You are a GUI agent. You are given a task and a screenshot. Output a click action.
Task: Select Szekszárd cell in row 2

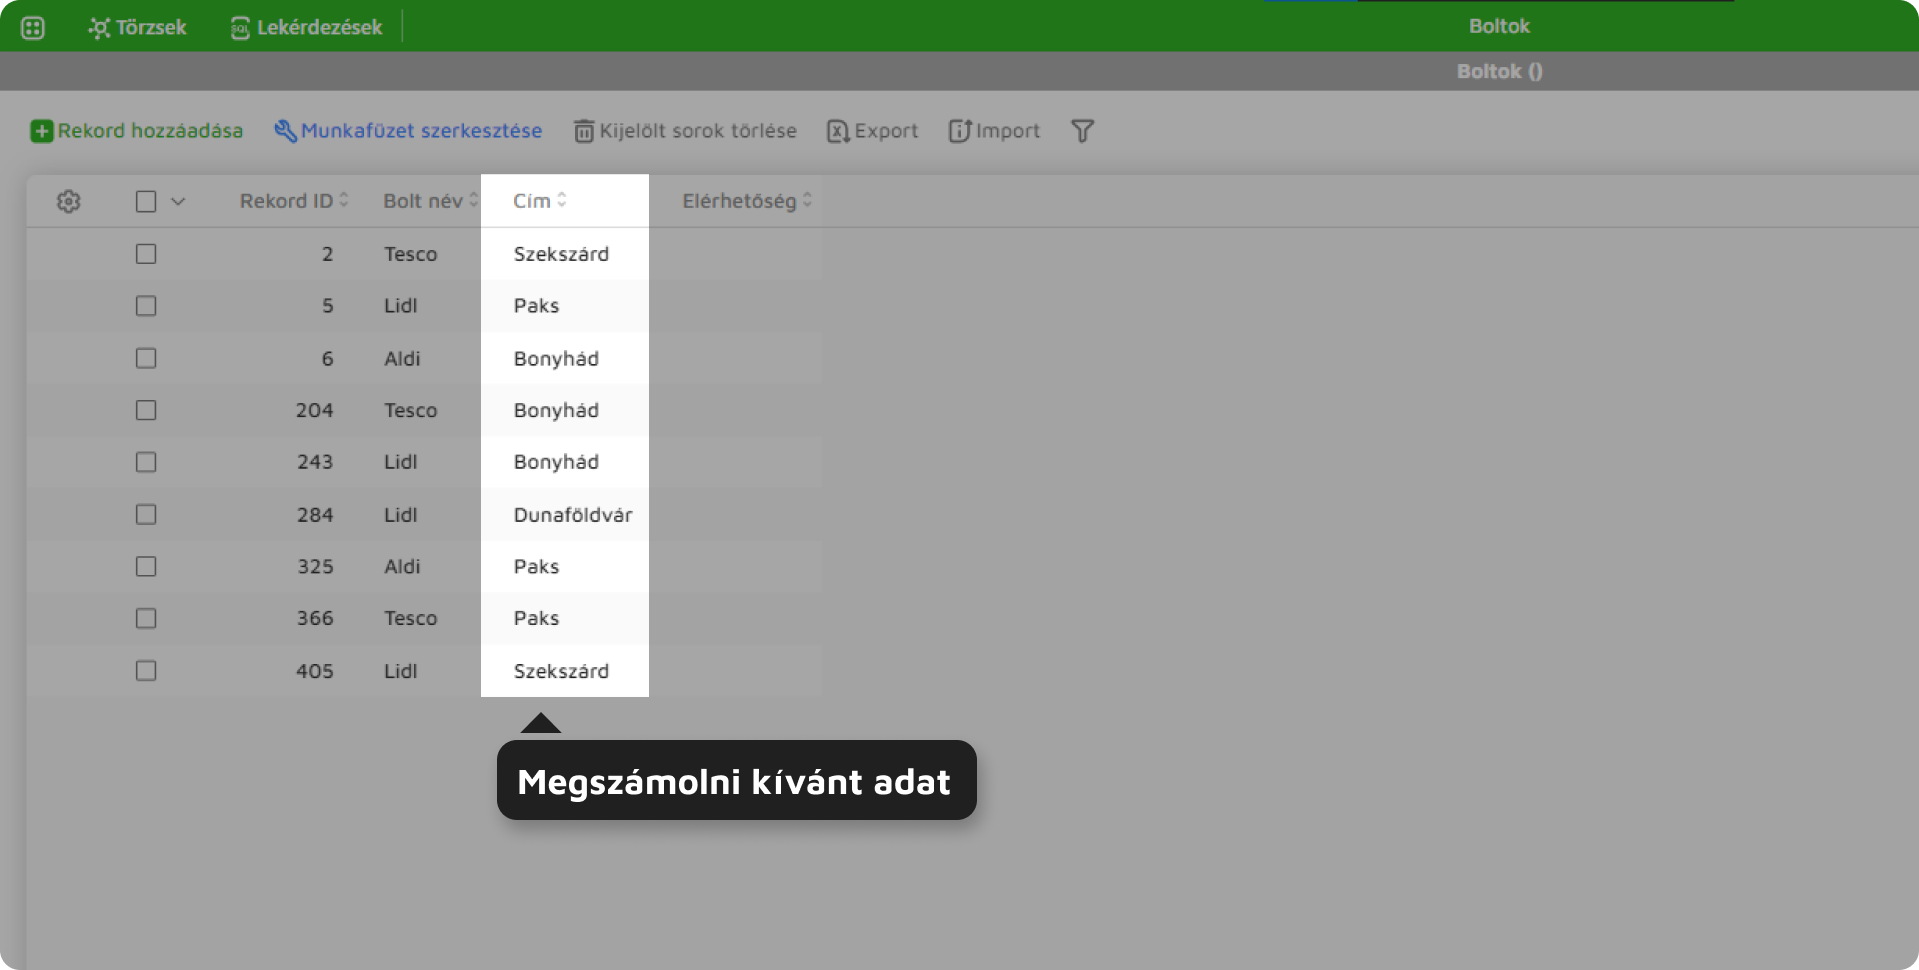[x=561, y=254]
